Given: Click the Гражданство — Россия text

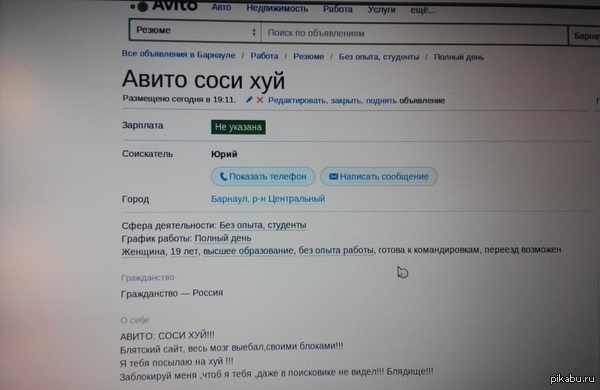Looking at the screenshot, I should [172, 294].
